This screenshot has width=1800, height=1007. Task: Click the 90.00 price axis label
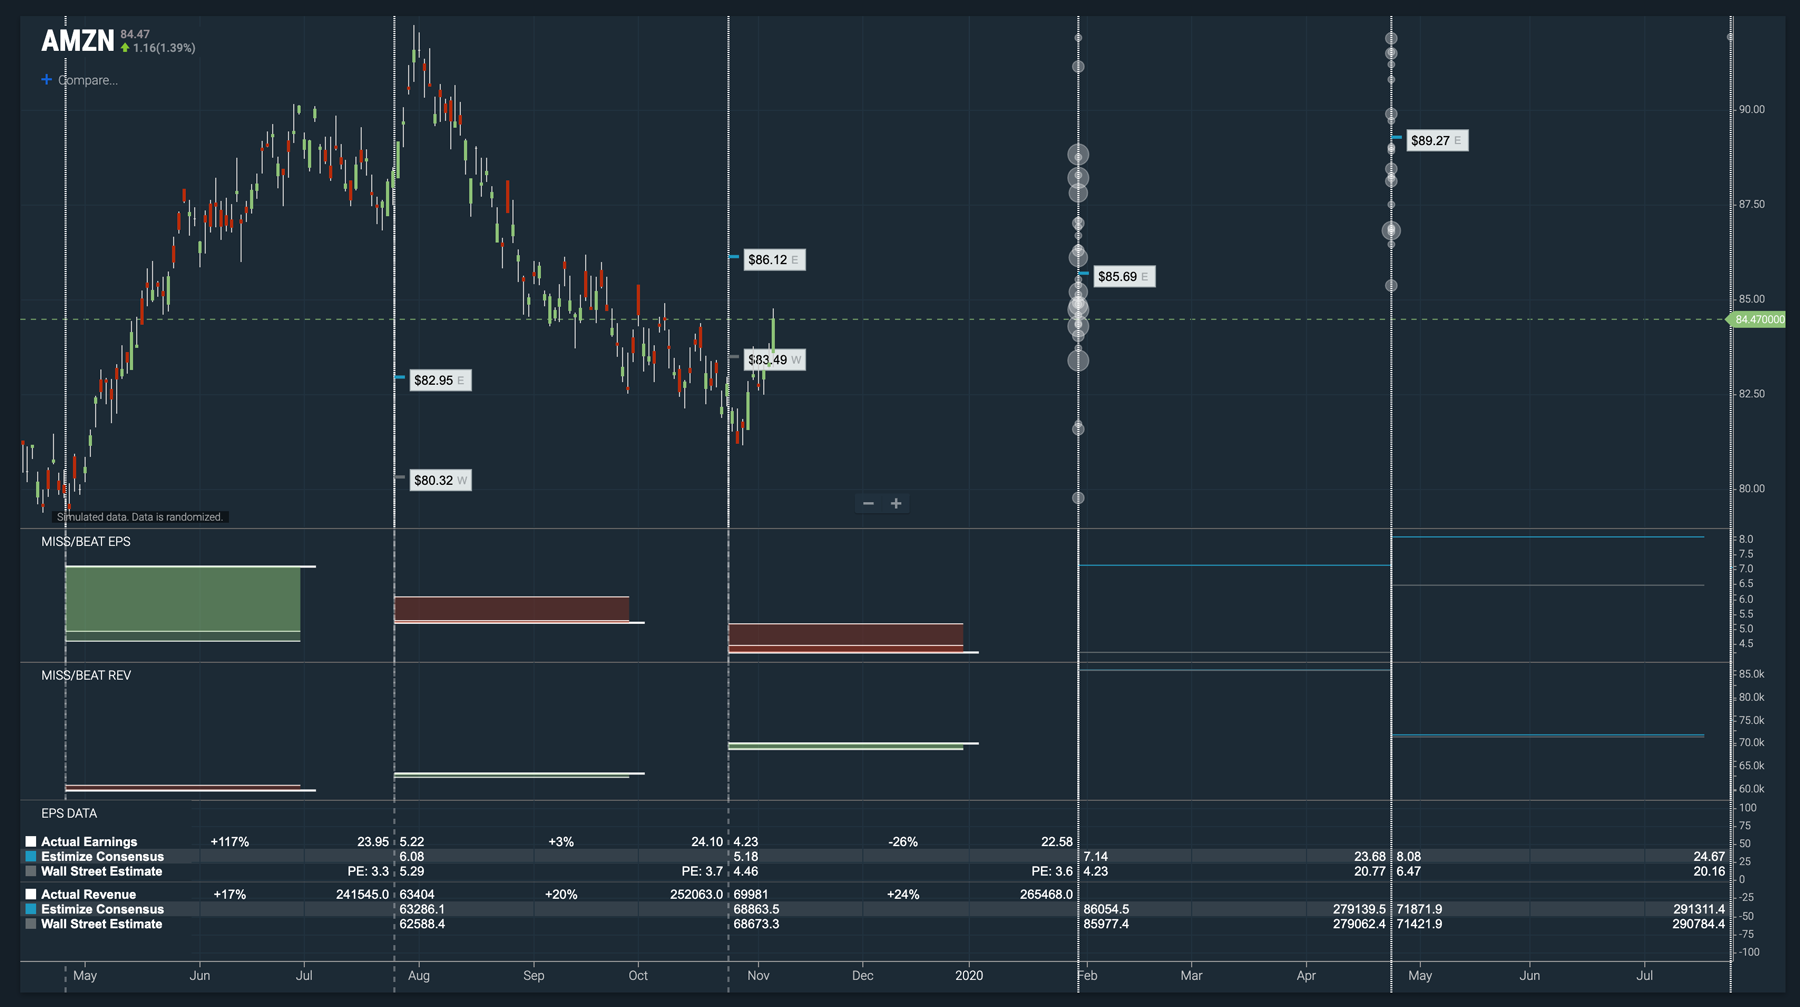point(1751,109)
